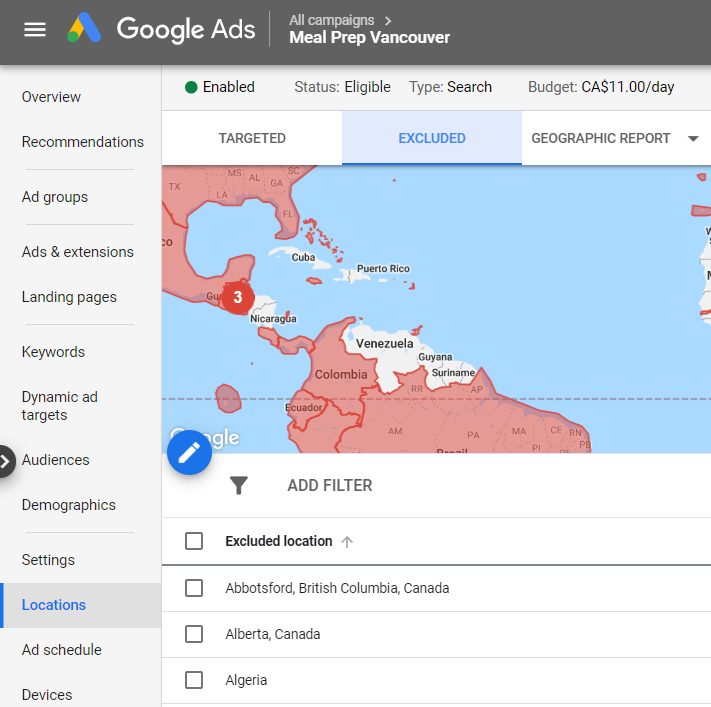
Task: Select the Excluded tab
Action: [x=431, y=139]
